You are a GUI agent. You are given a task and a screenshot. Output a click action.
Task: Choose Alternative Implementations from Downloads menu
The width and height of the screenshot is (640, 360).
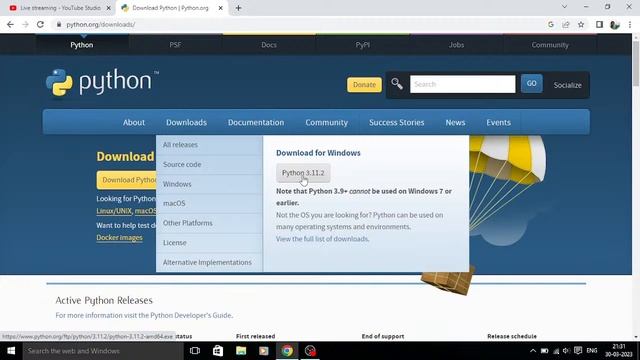tap(209, 262)
